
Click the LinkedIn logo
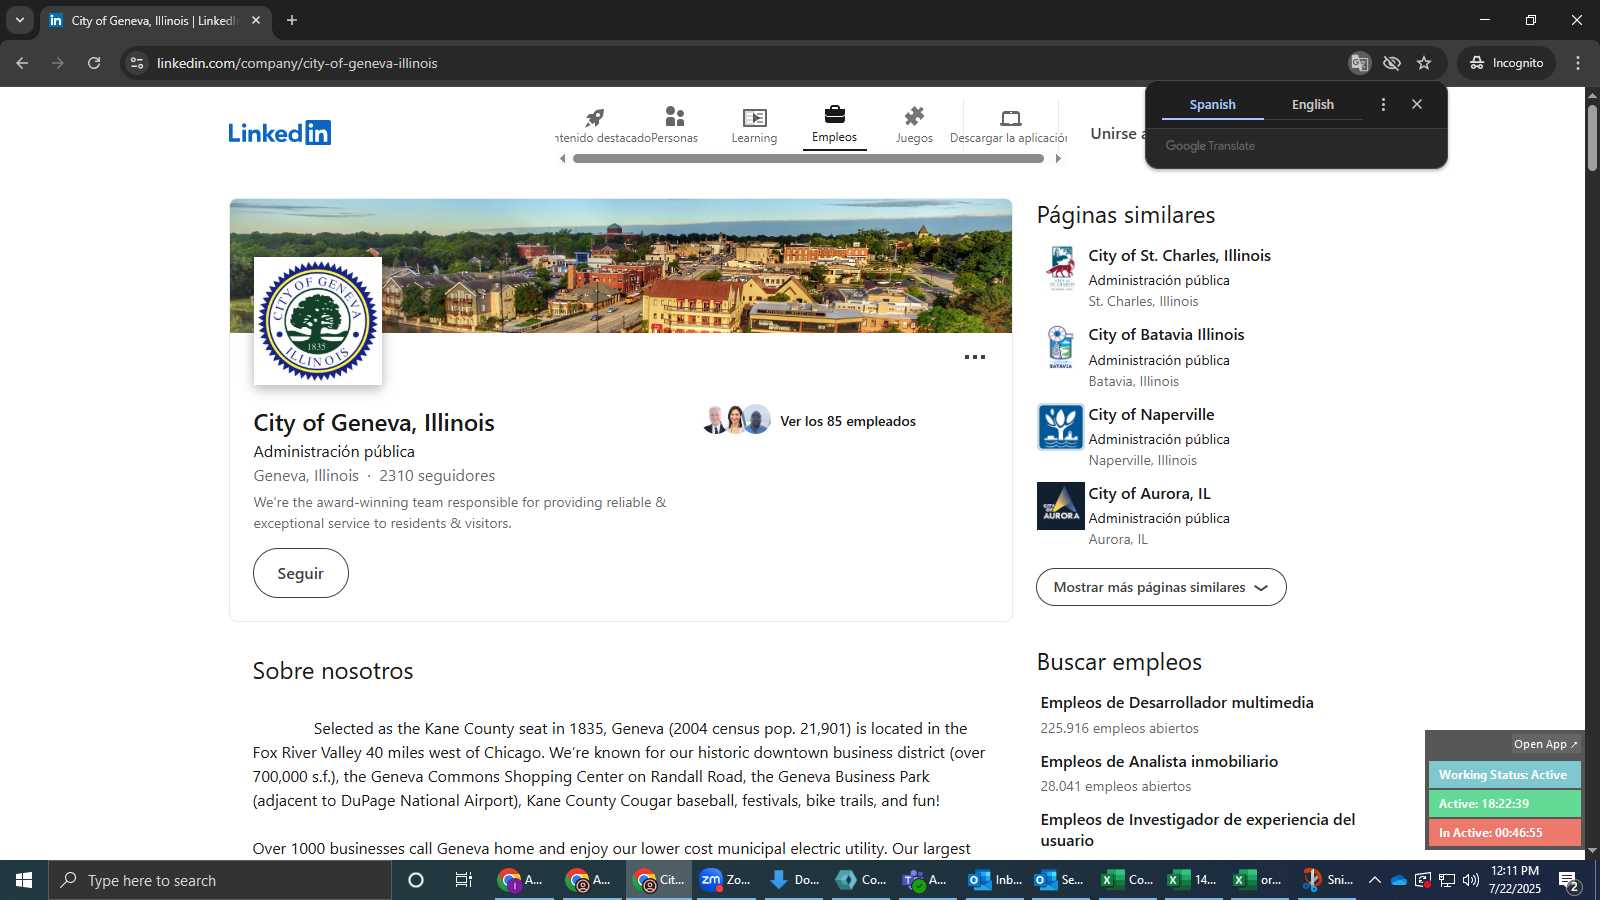[279, 132]
